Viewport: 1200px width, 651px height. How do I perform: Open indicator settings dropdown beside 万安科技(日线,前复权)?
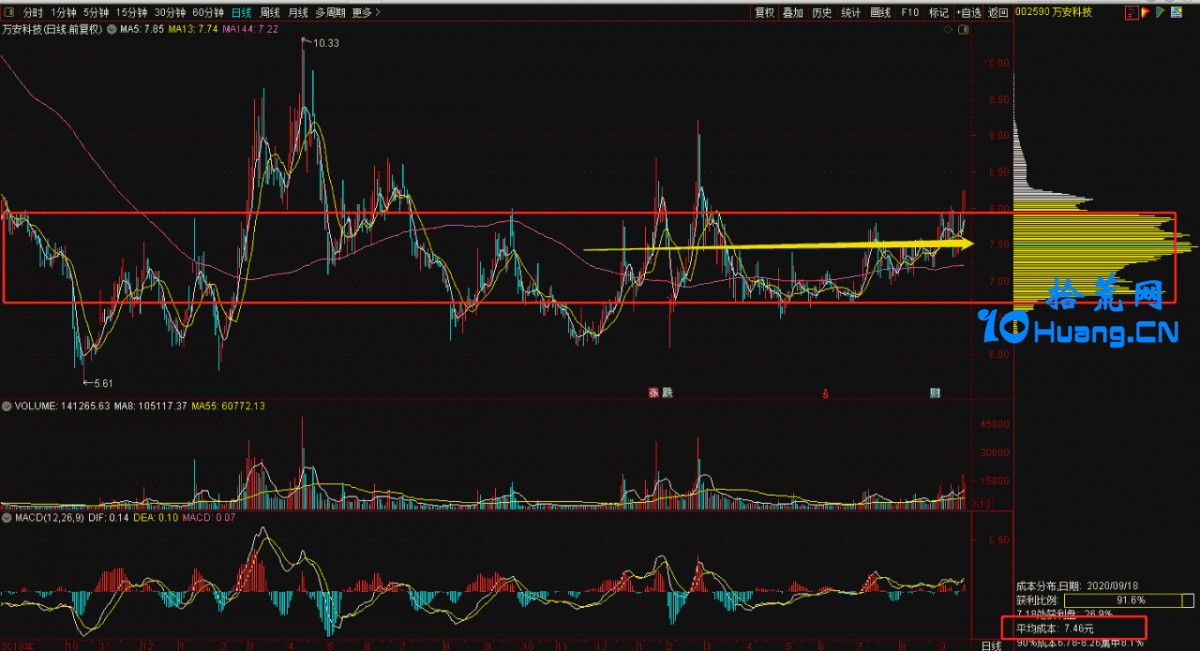pyautogui.click(x=112, y=31)
